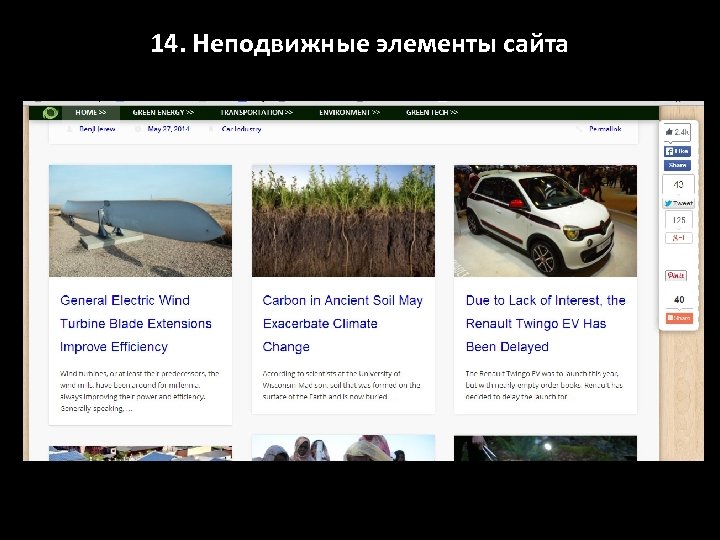Click the Renault Twingo article excerpt text
The width and height of the screenshot is (720, 540).
click(544, 385)
